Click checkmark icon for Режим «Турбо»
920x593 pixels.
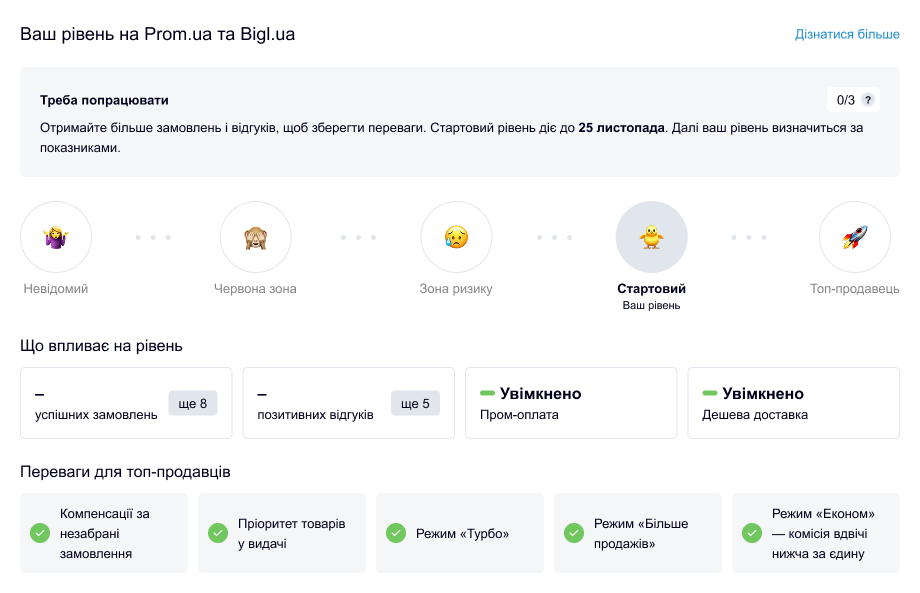[396, 533]
